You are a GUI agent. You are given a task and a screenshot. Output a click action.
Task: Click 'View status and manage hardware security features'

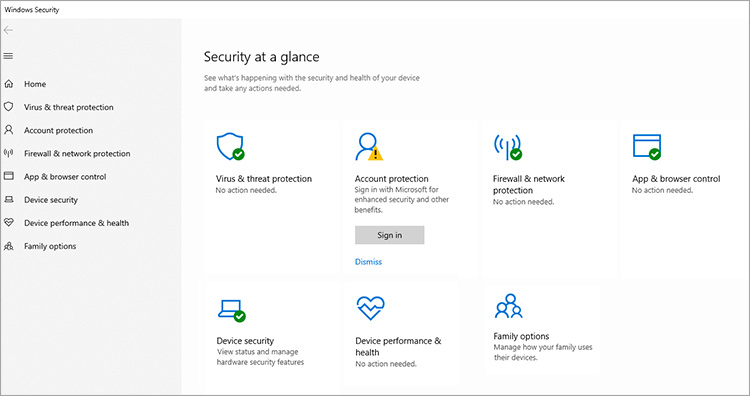(x=260, y=357)
